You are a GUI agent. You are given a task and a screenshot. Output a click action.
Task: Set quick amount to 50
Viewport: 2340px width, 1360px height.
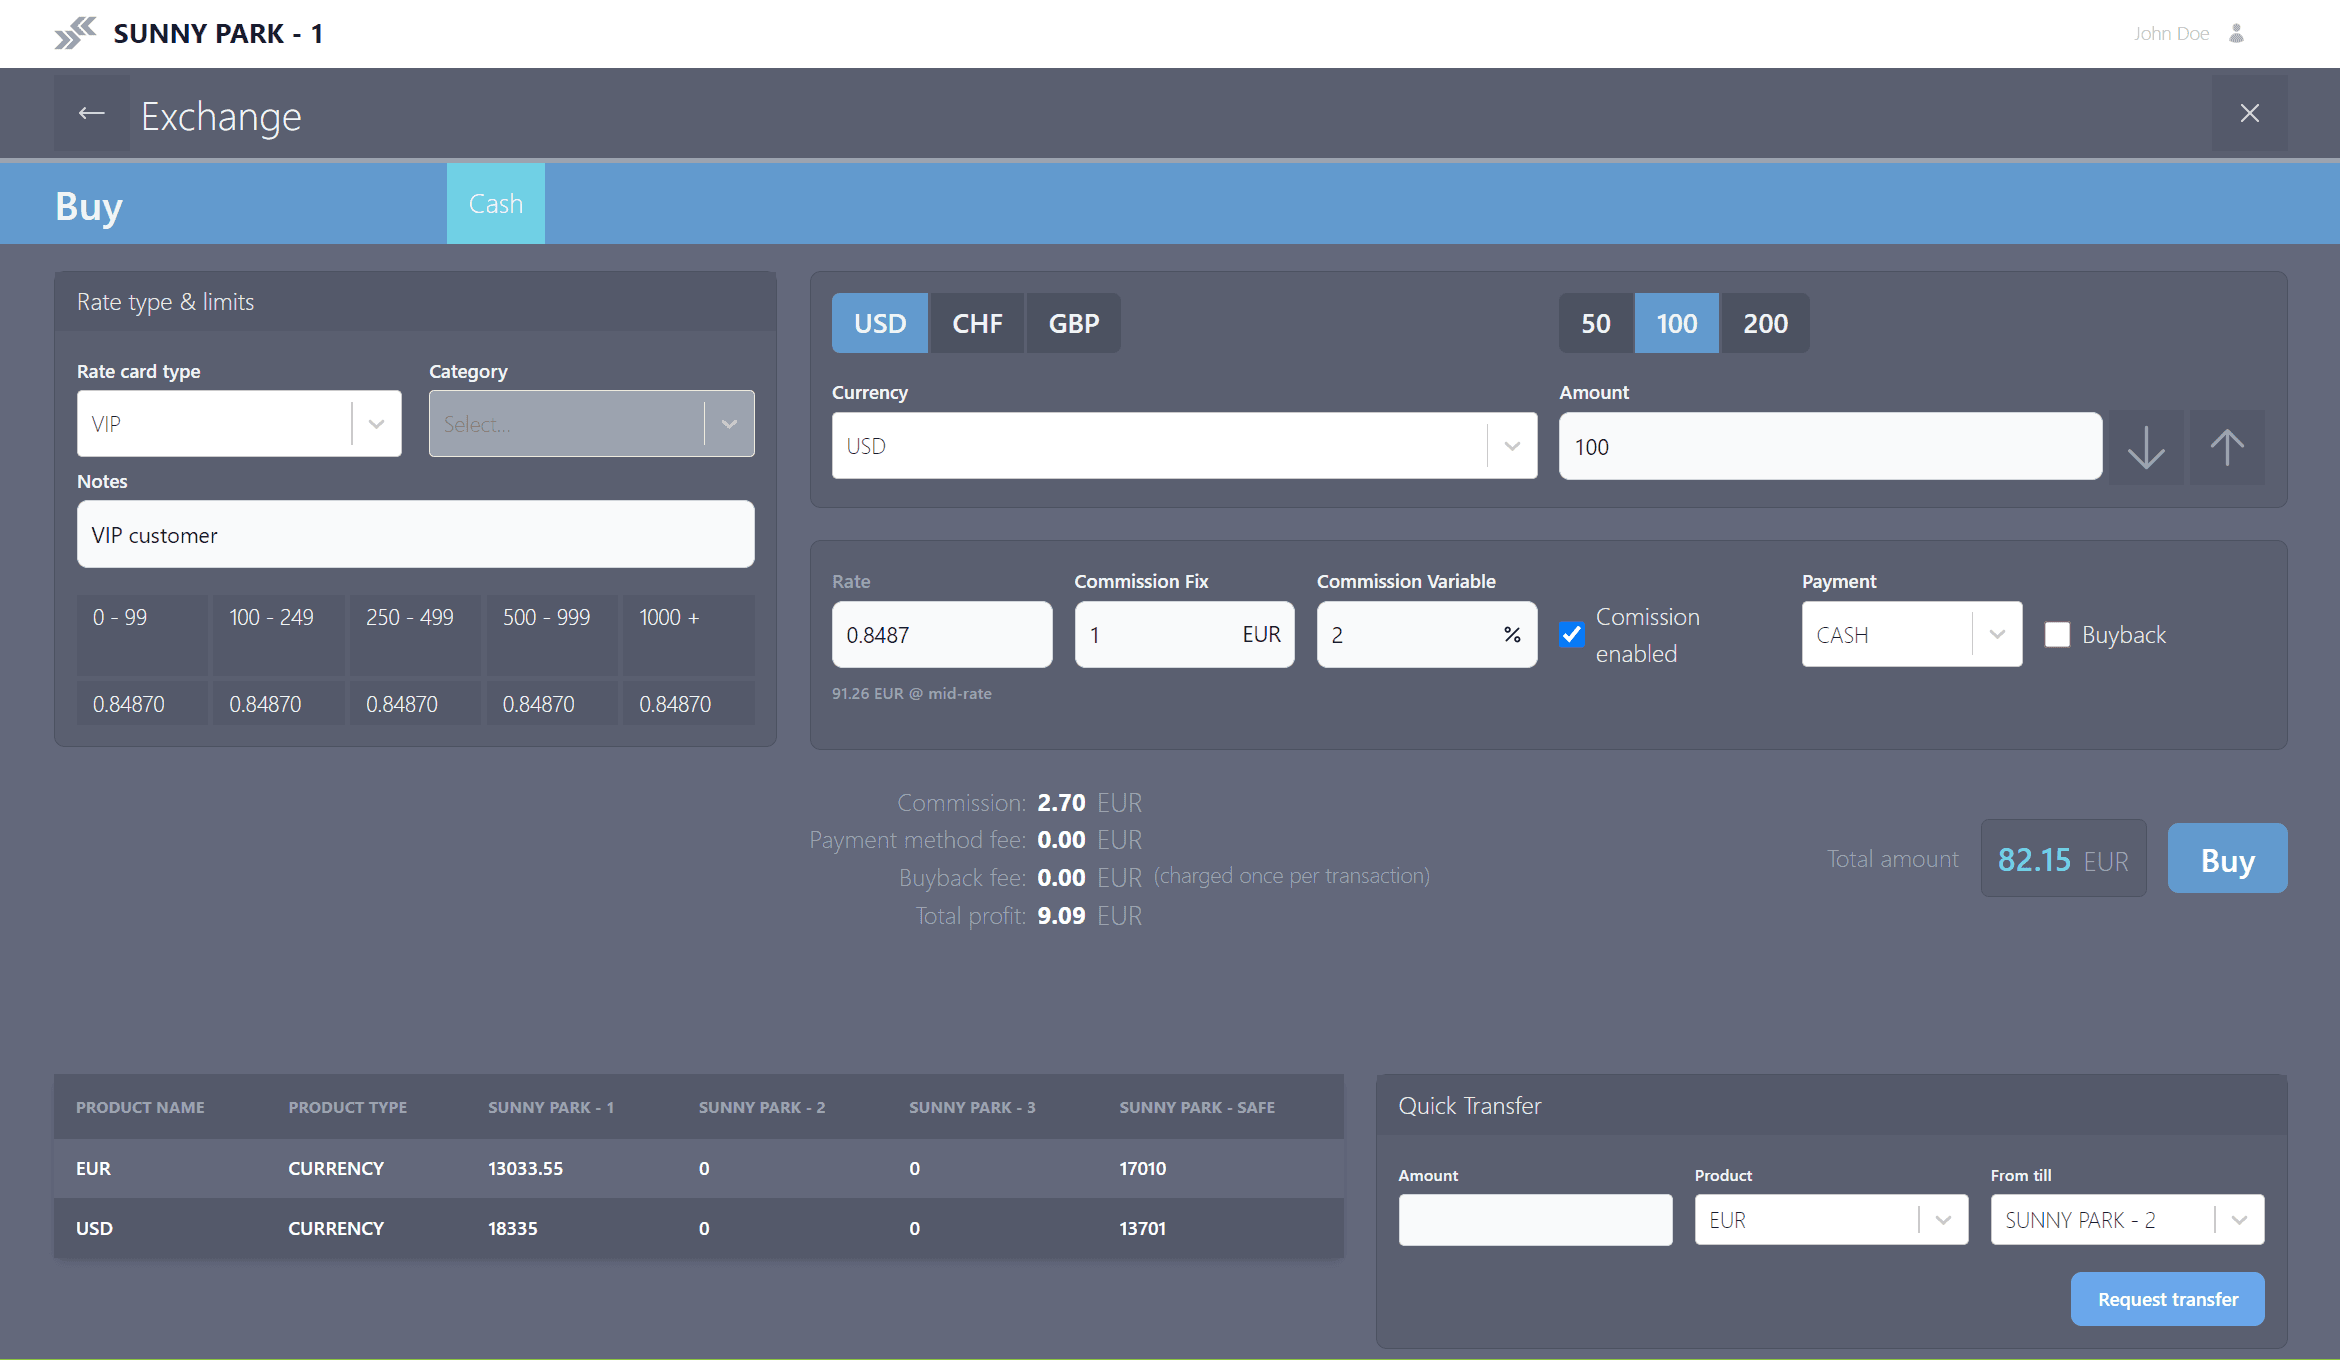(x=1596, y=323)
